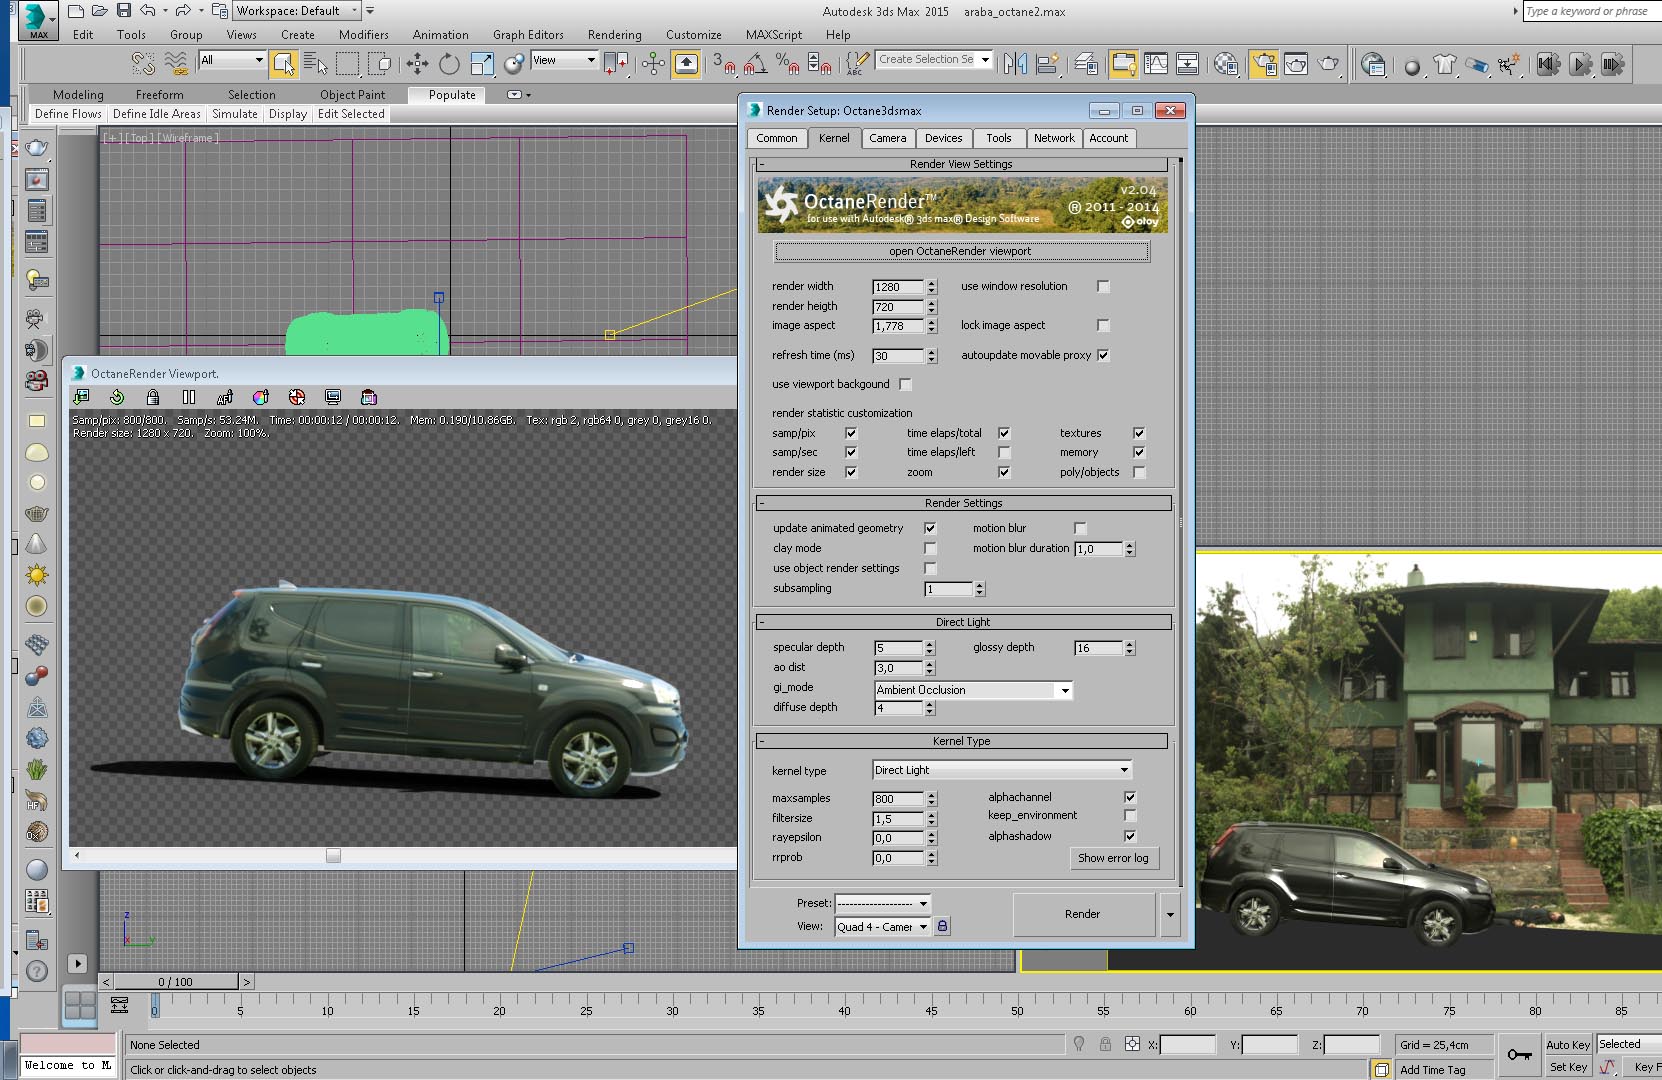Open the Preset dropdown in Render Setup

[883, 903]
